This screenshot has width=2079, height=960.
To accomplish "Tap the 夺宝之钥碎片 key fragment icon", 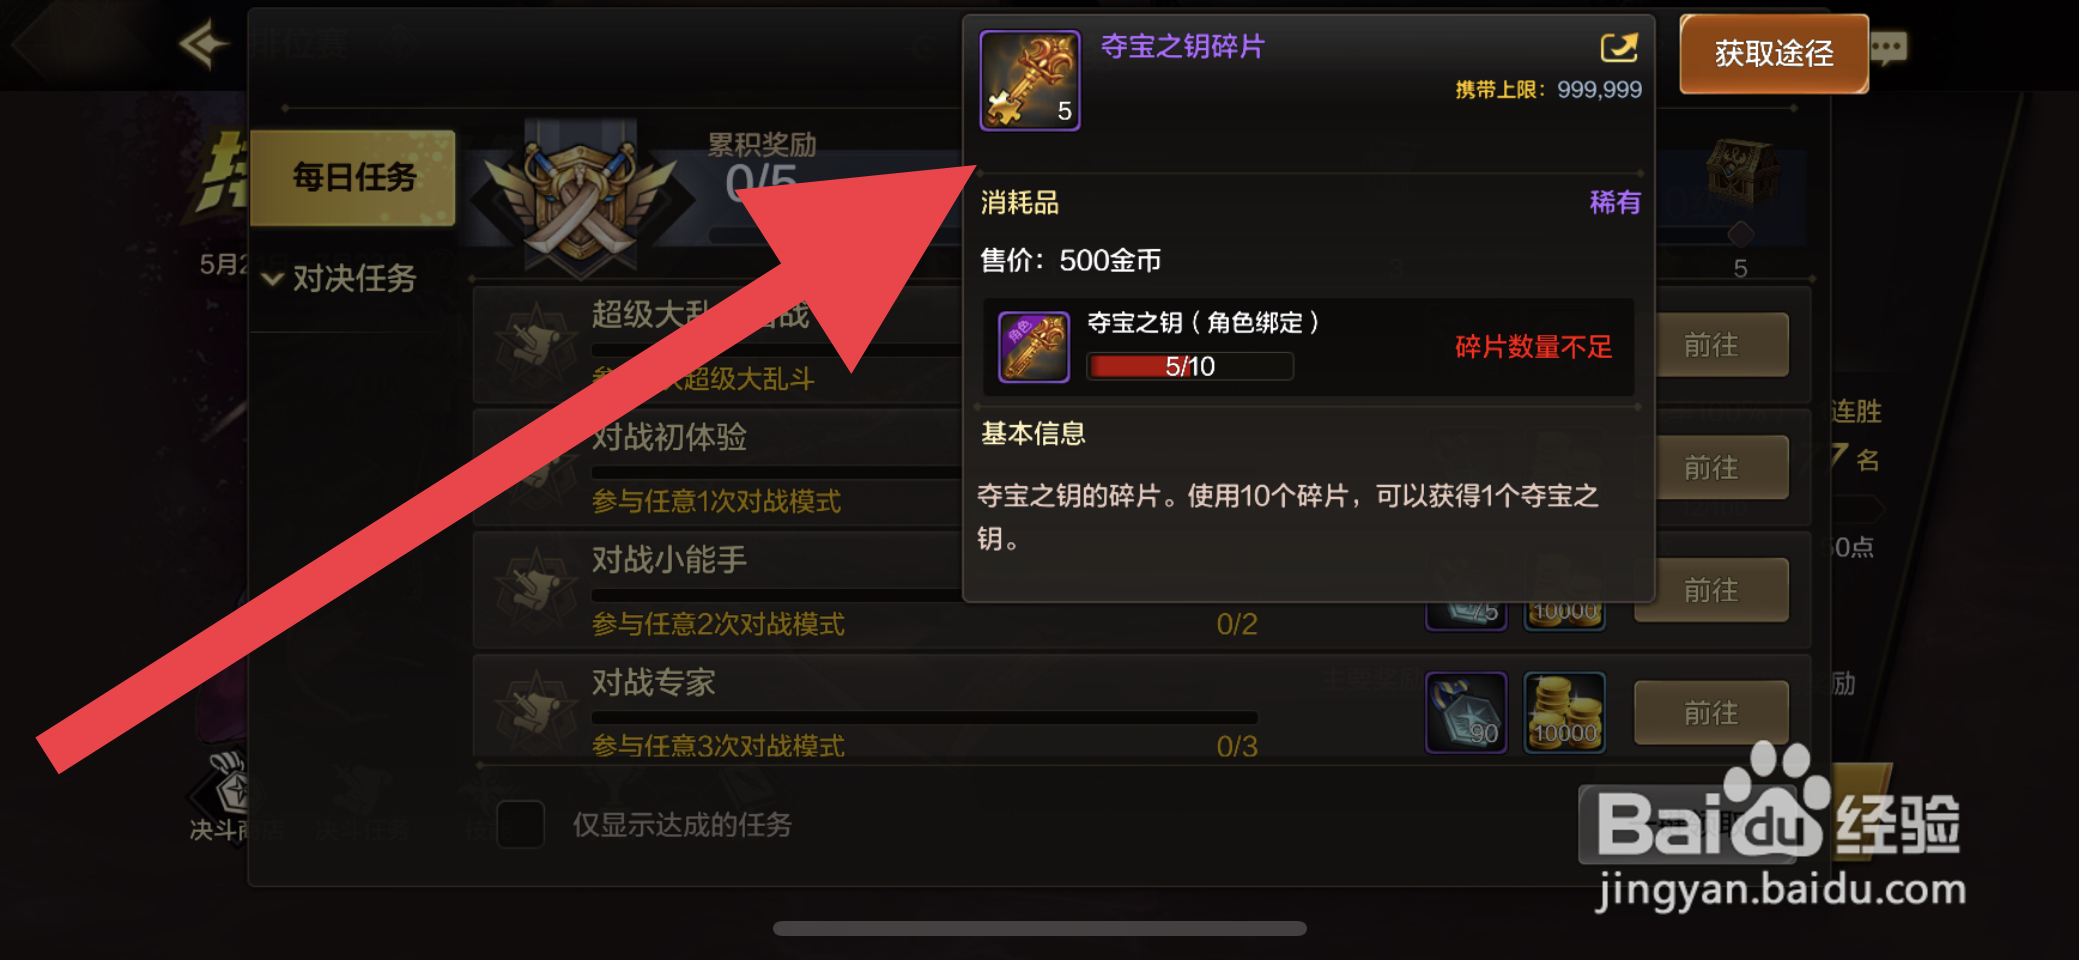I will [x=1030, y=80].
